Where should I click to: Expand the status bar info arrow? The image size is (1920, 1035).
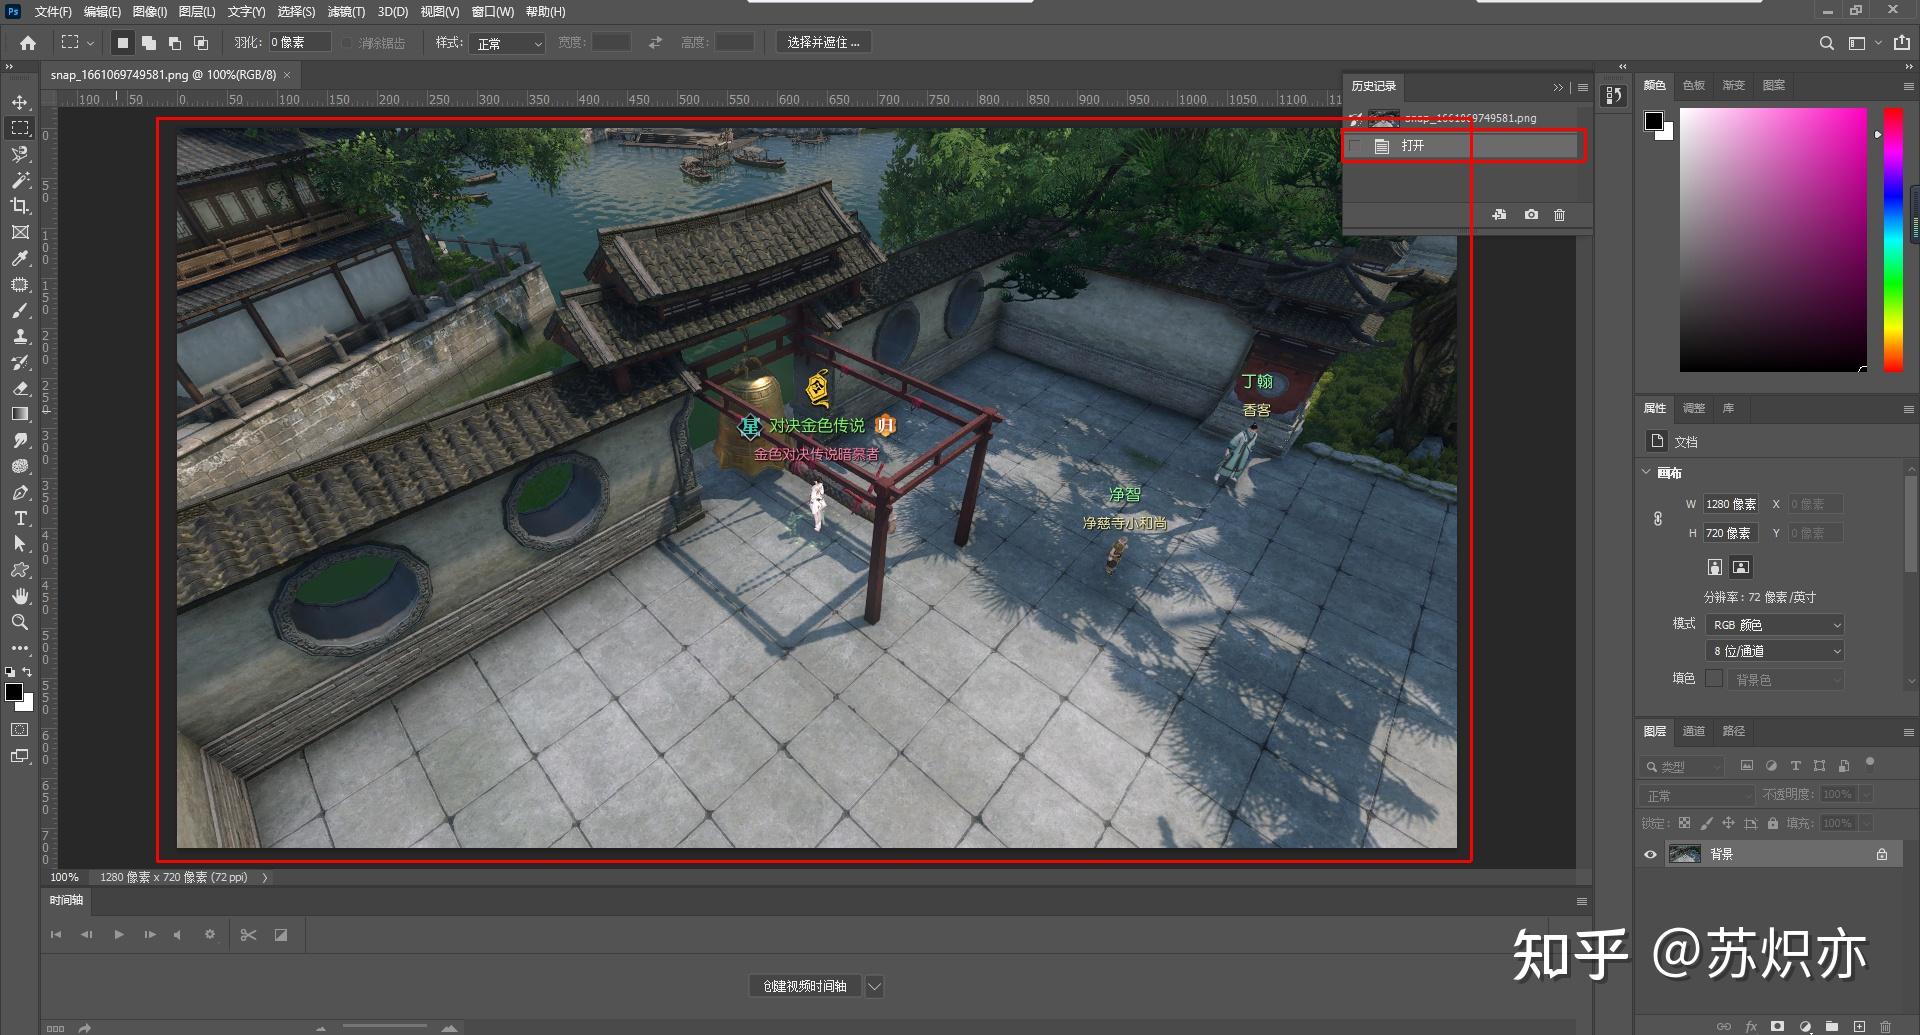[x=265, y=877]
